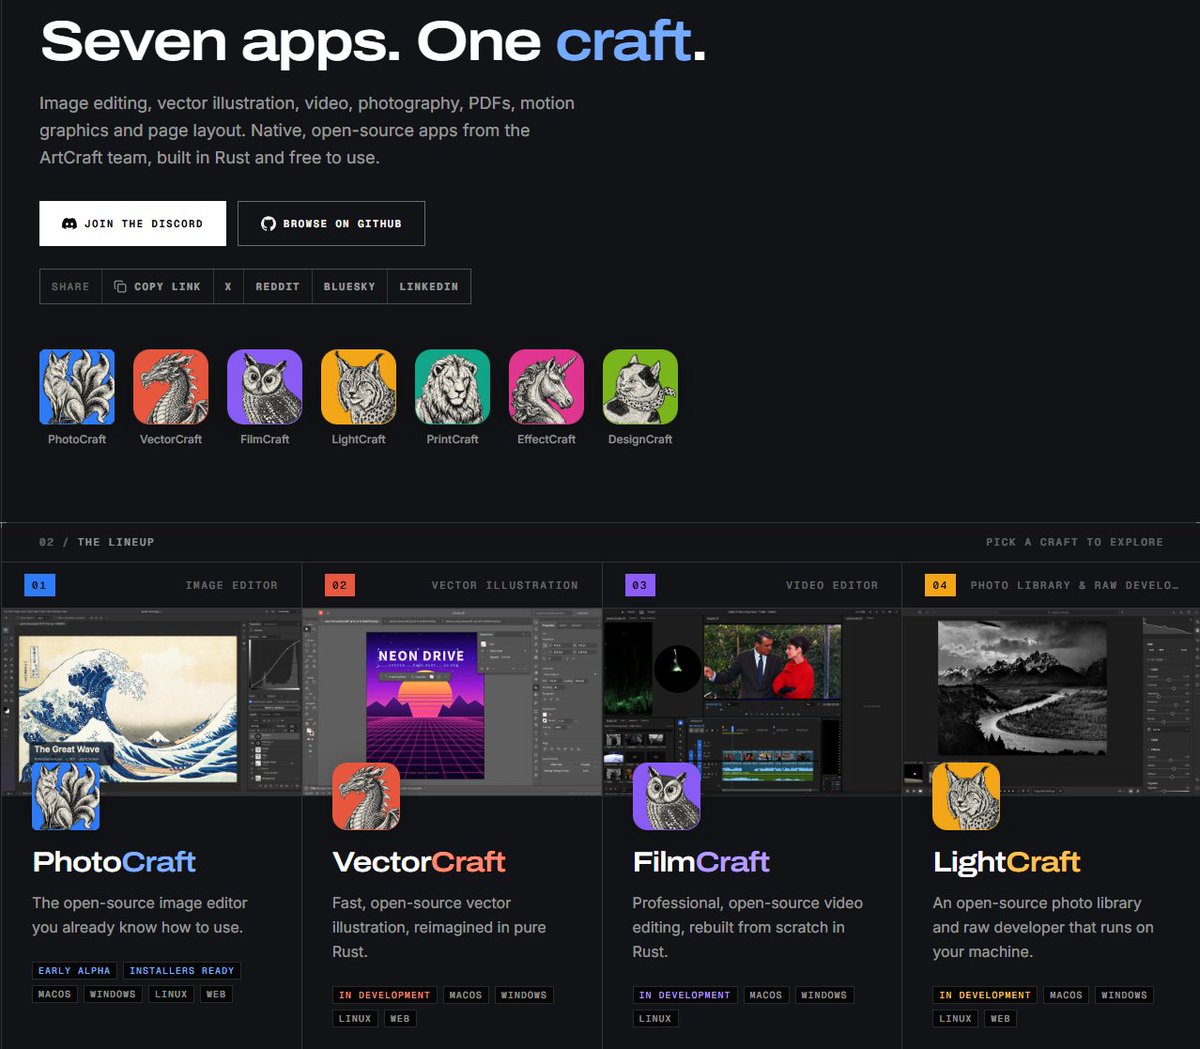The image size is (1200, 1049).
Task: Open the PhotoCraft fox icon in the seven-app icon row
Action: [x=77, y=387]
